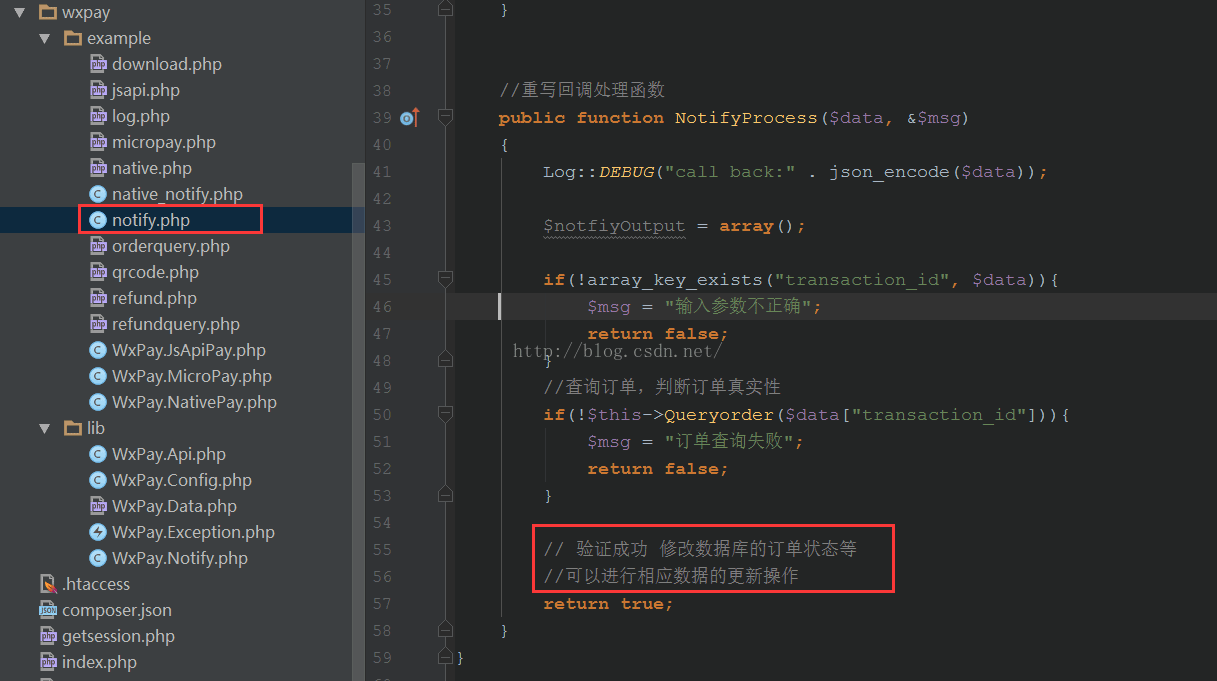Click line number 57 in the gutter
1217x681 pixels.
[381, 604]
